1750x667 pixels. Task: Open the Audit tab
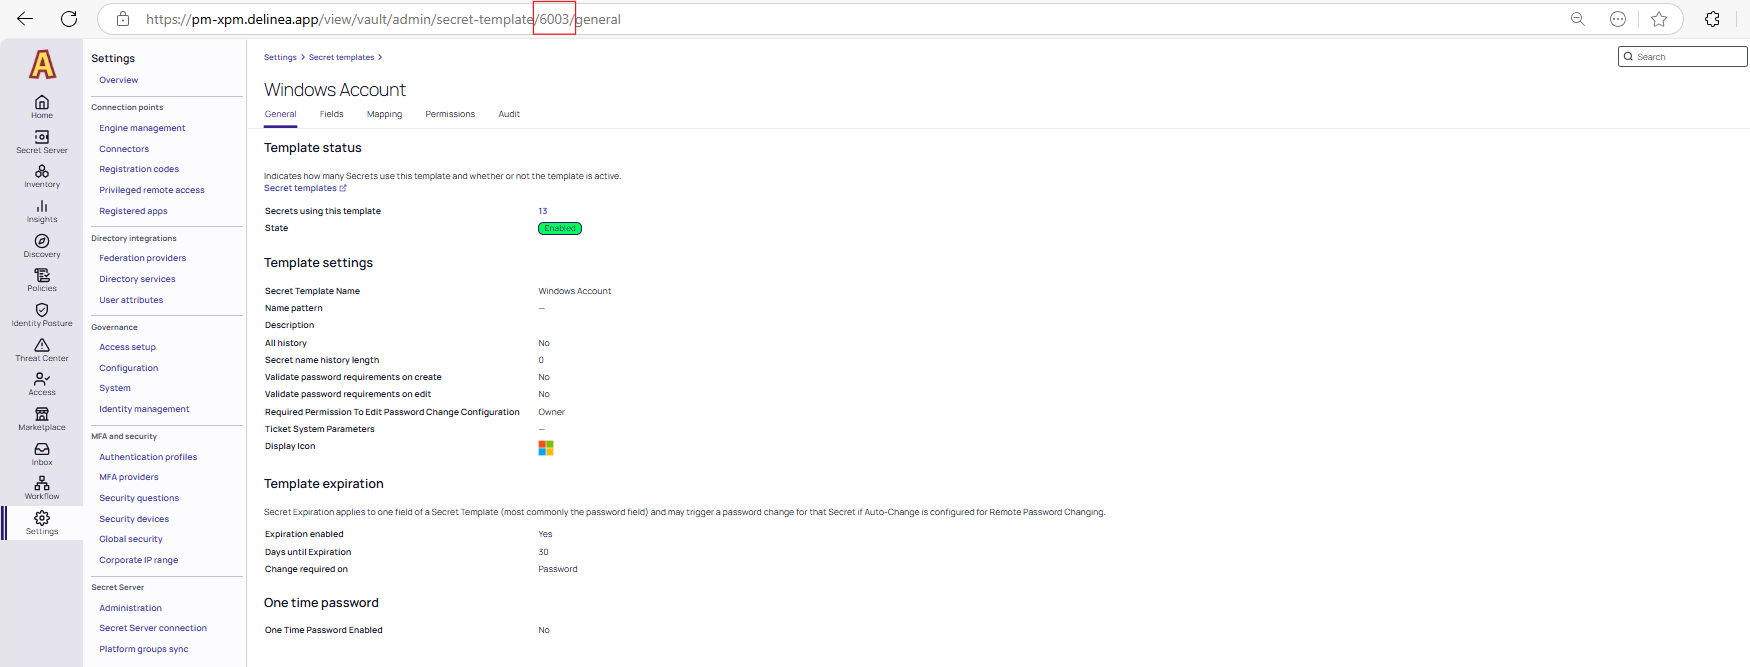[x=509, y=114]
